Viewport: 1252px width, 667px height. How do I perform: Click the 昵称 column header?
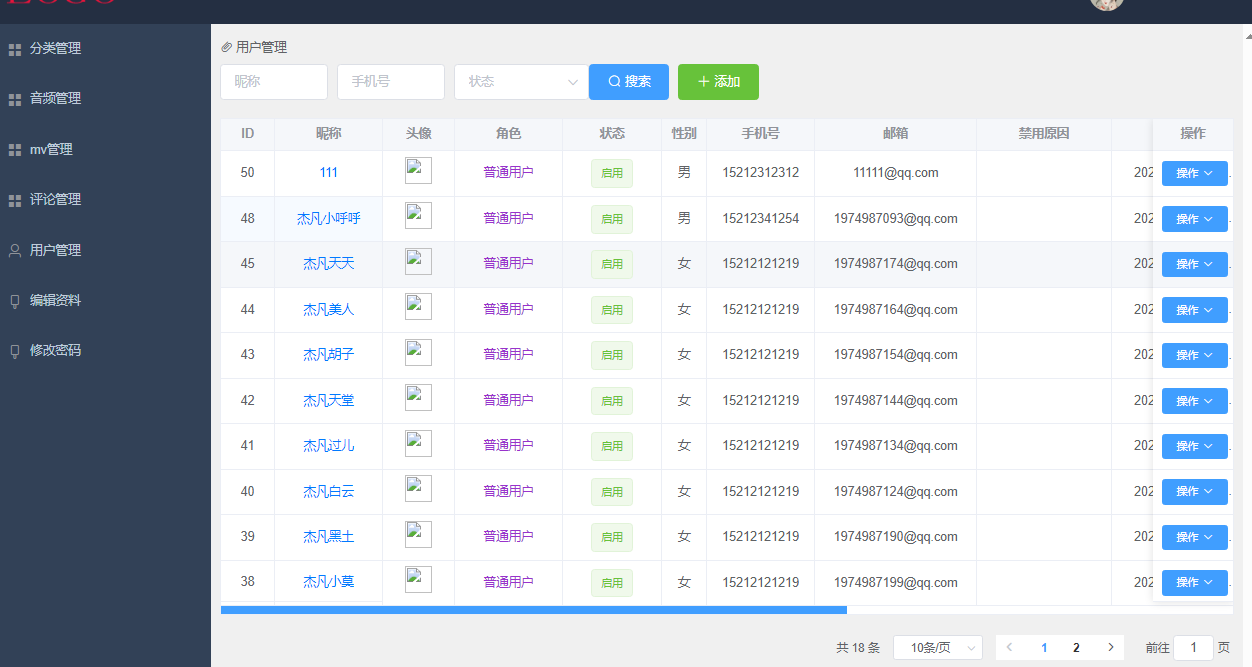click(x=328, y=133)
